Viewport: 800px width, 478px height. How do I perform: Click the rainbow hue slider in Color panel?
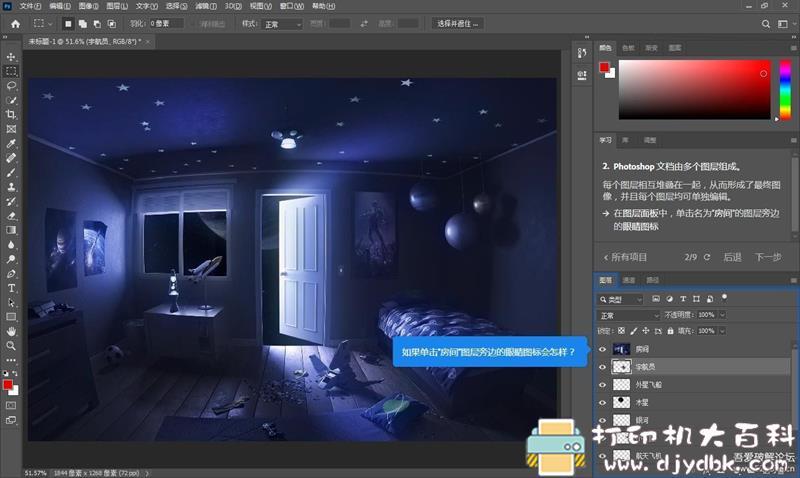click(785, 90)
